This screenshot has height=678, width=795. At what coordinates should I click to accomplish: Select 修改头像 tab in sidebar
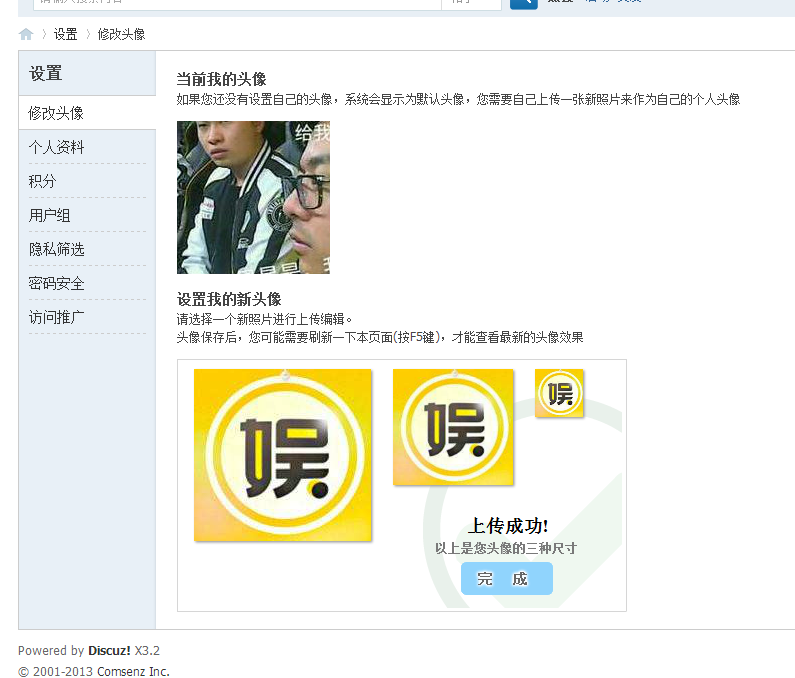pyautogui.click(x=87, y=113)
